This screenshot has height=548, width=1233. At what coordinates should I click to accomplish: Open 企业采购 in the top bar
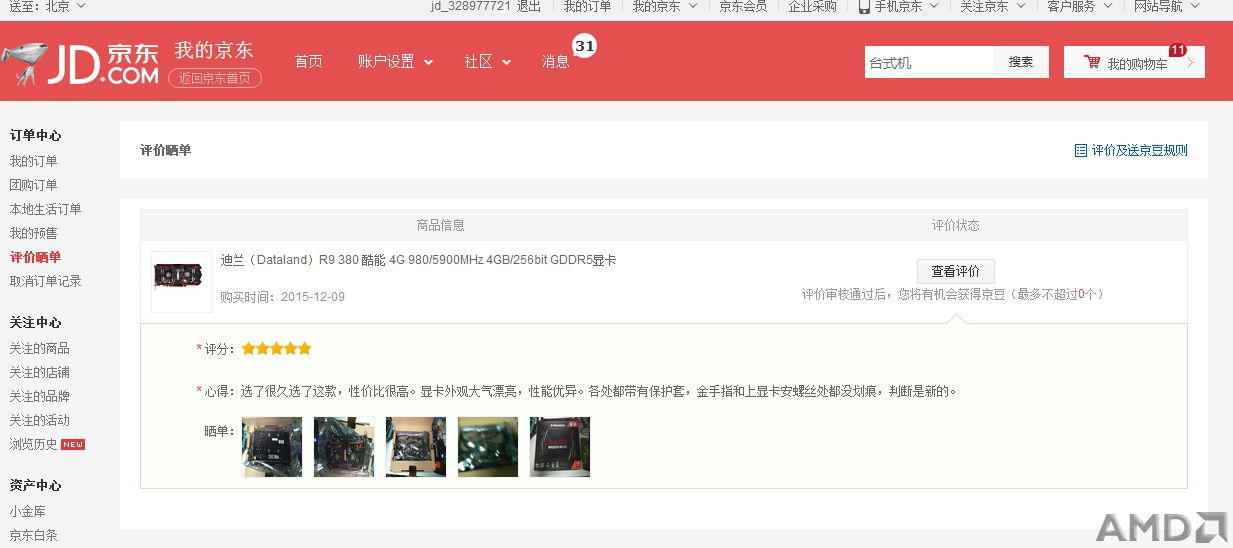coord(812,6)
